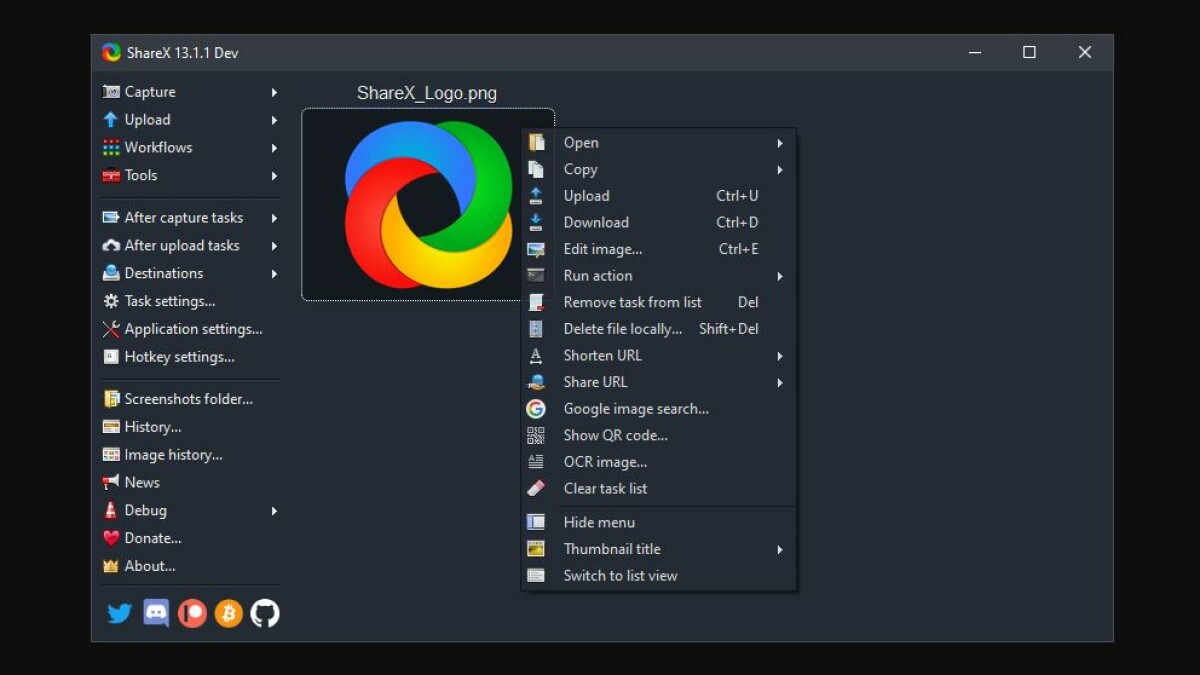Click the eraser icon beside Clear task list

[x=536, y=489]
